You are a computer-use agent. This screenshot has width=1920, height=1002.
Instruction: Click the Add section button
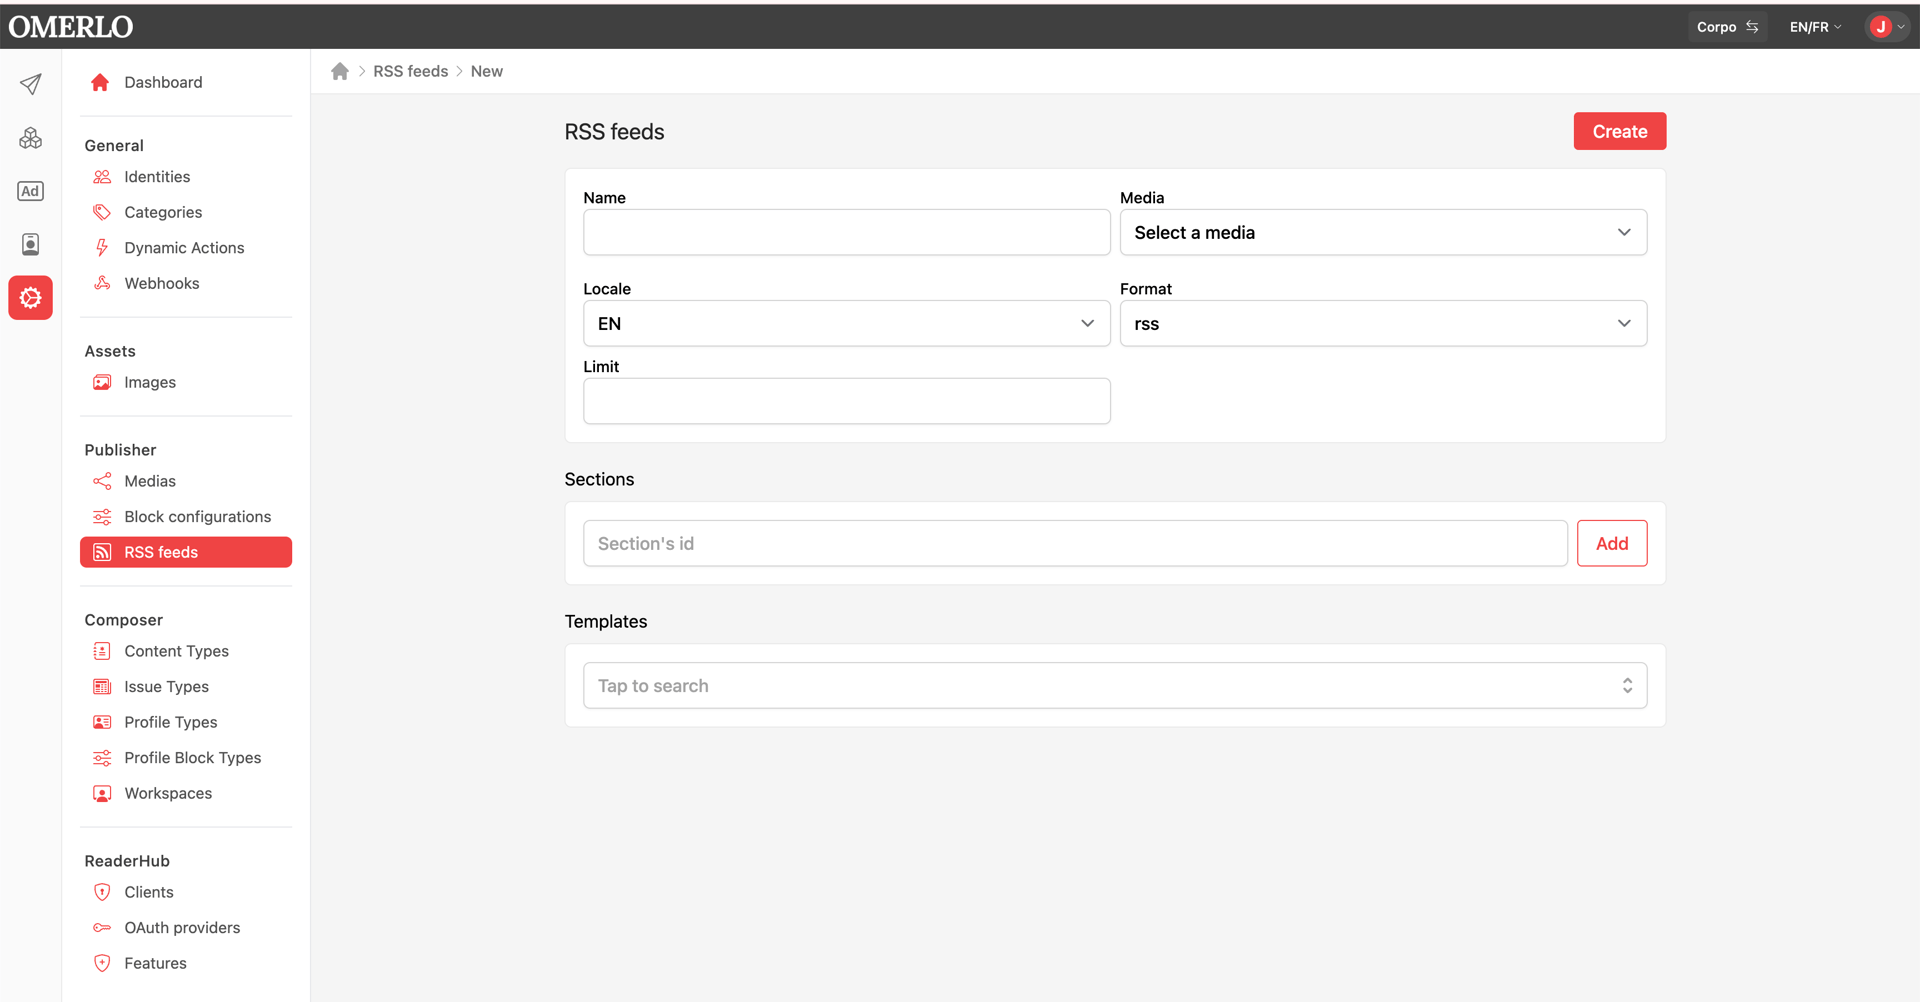coord(1611,543)
